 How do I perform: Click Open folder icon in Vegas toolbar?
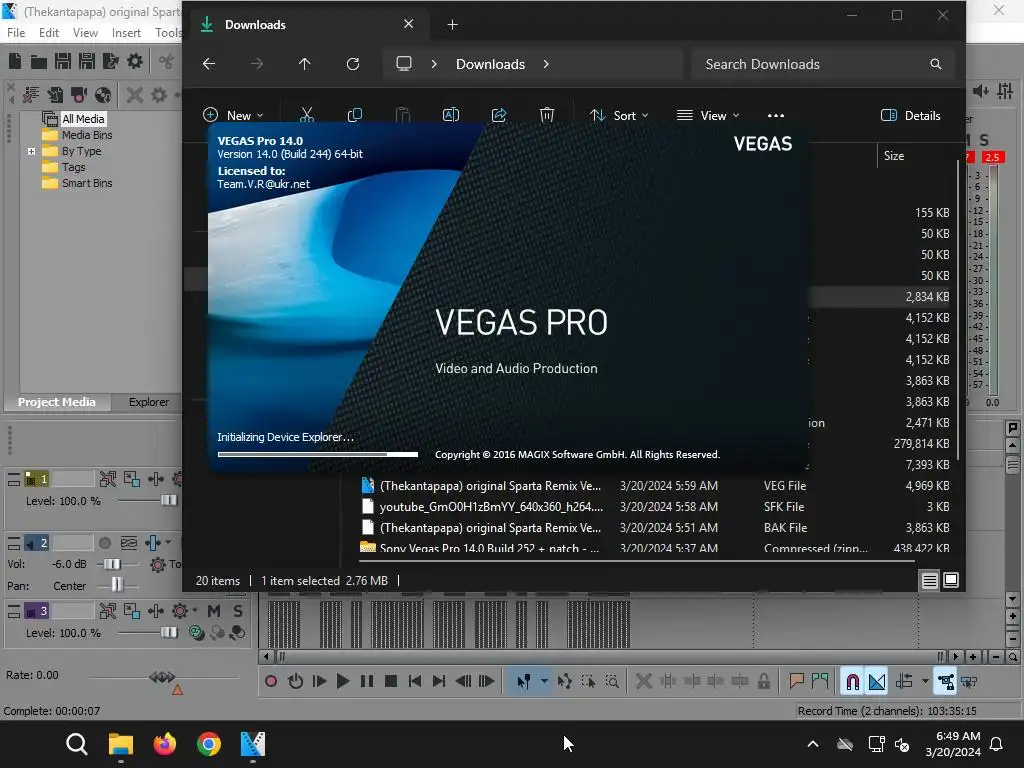pyautogui.click(x=39, y=61)
